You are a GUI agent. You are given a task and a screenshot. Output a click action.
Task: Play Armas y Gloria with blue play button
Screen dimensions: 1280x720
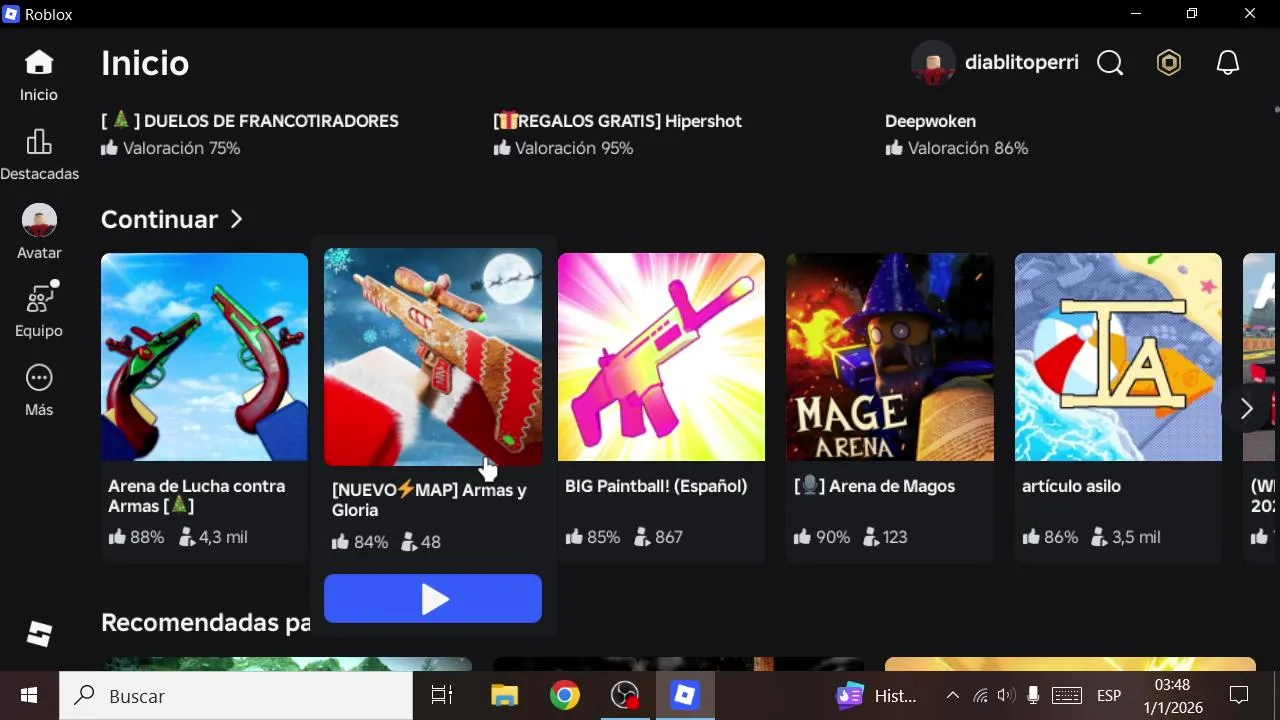tap(433, 598)
